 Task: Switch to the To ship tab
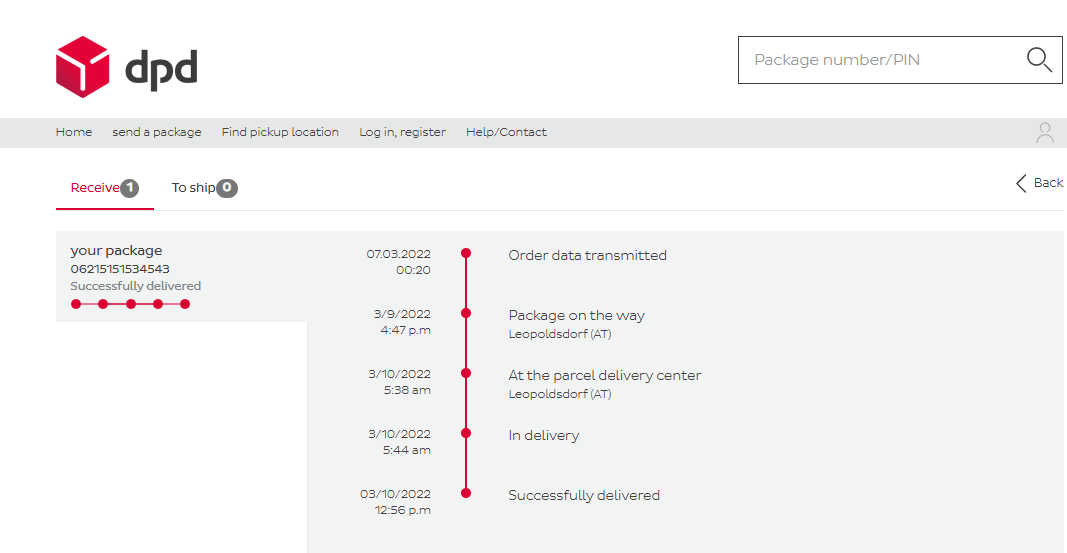(193, 188)
